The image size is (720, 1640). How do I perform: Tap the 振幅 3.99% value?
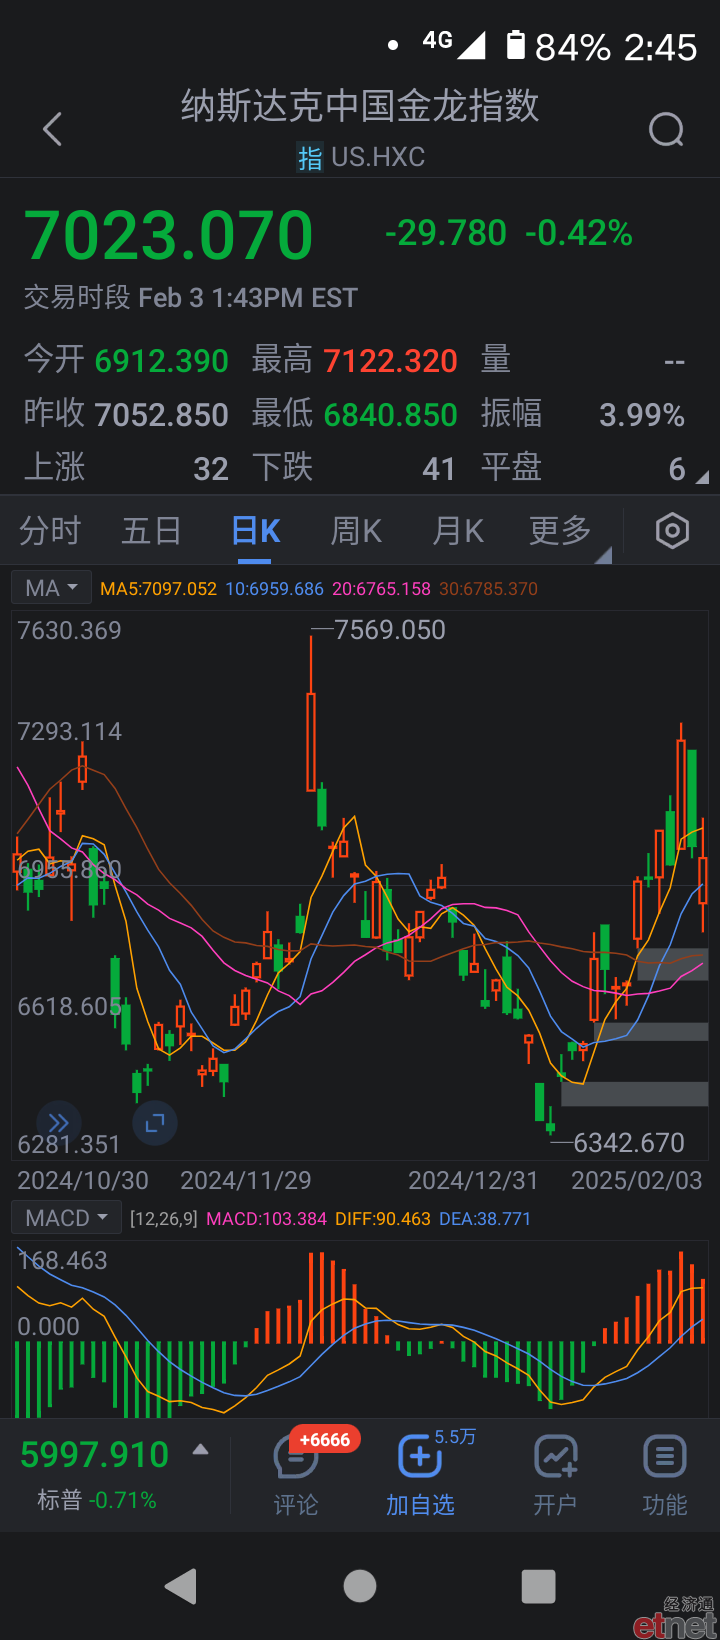tap(642, 415)
